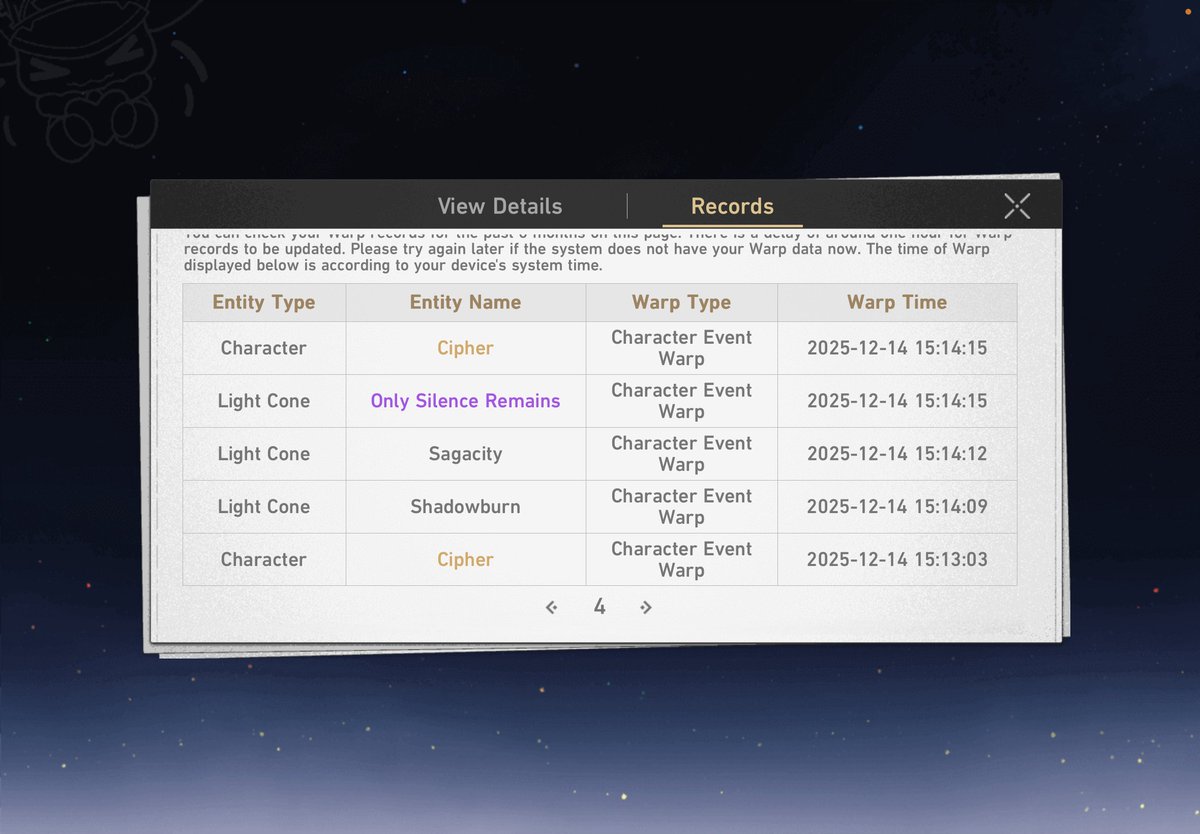Viewport: 1200px width, 834px height.
Task: Close the warp records window
Action: 1017,206
